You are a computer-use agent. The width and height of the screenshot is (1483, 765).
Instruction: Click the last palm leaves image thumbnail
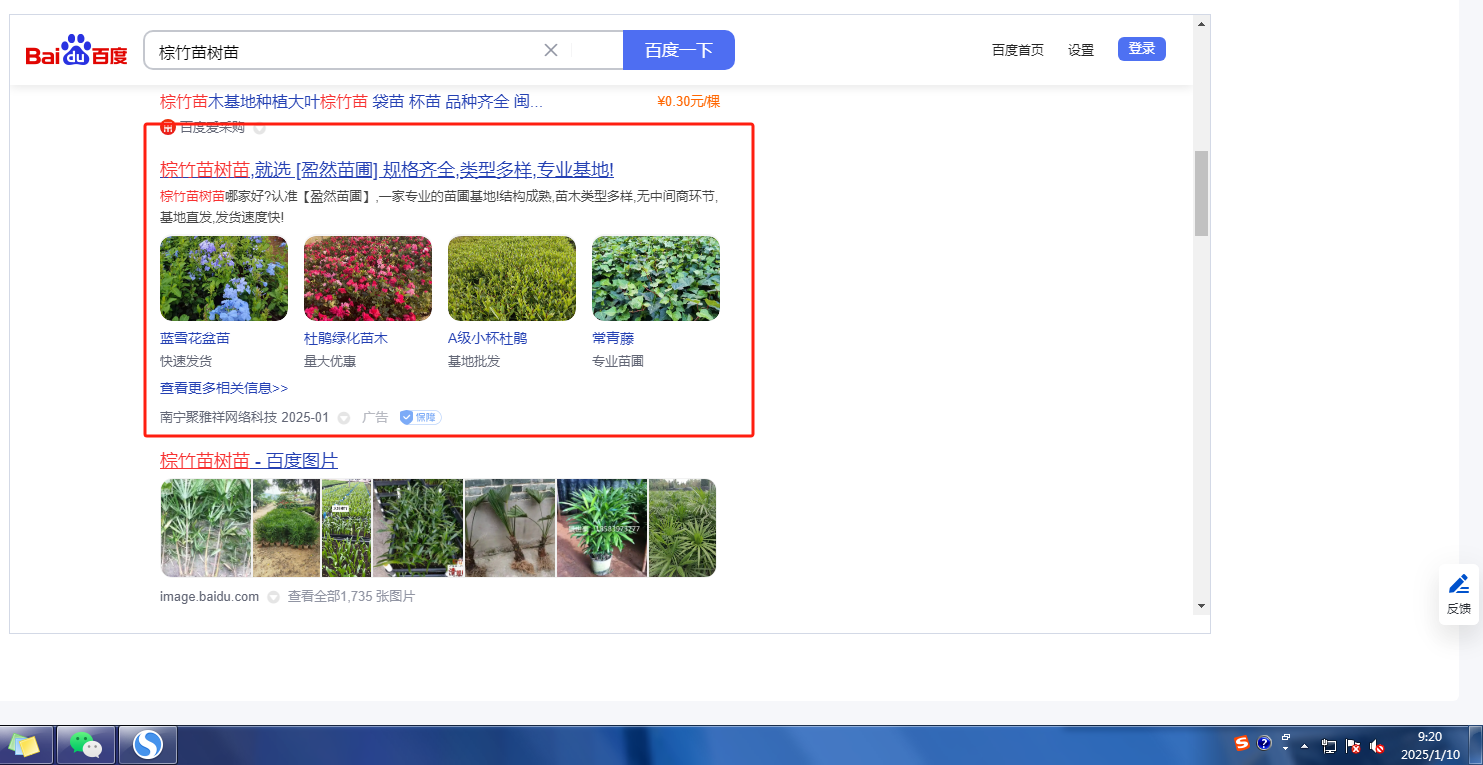tap(683, 528)
